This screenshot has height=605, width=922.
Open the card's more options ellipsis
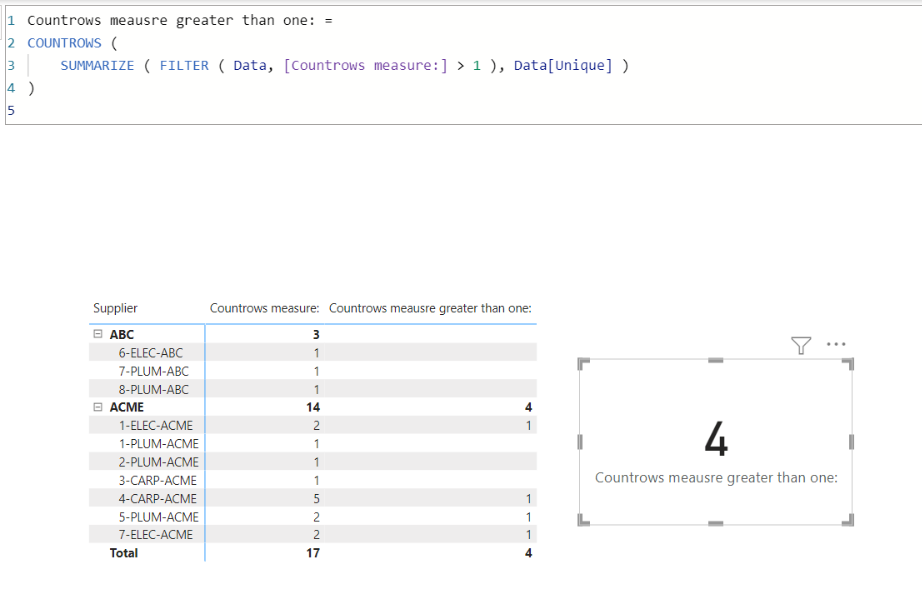click(x=836, y=344)
